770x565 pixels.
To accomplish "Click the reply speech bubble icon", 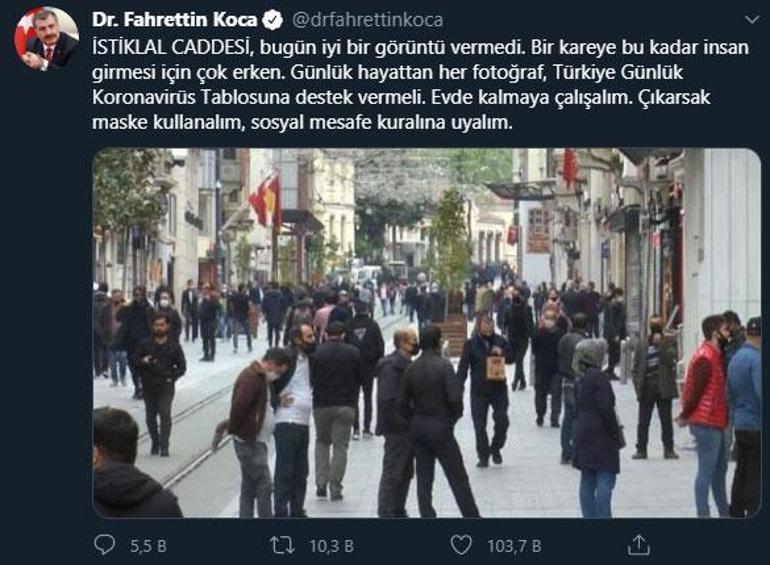I will (104, 545).
